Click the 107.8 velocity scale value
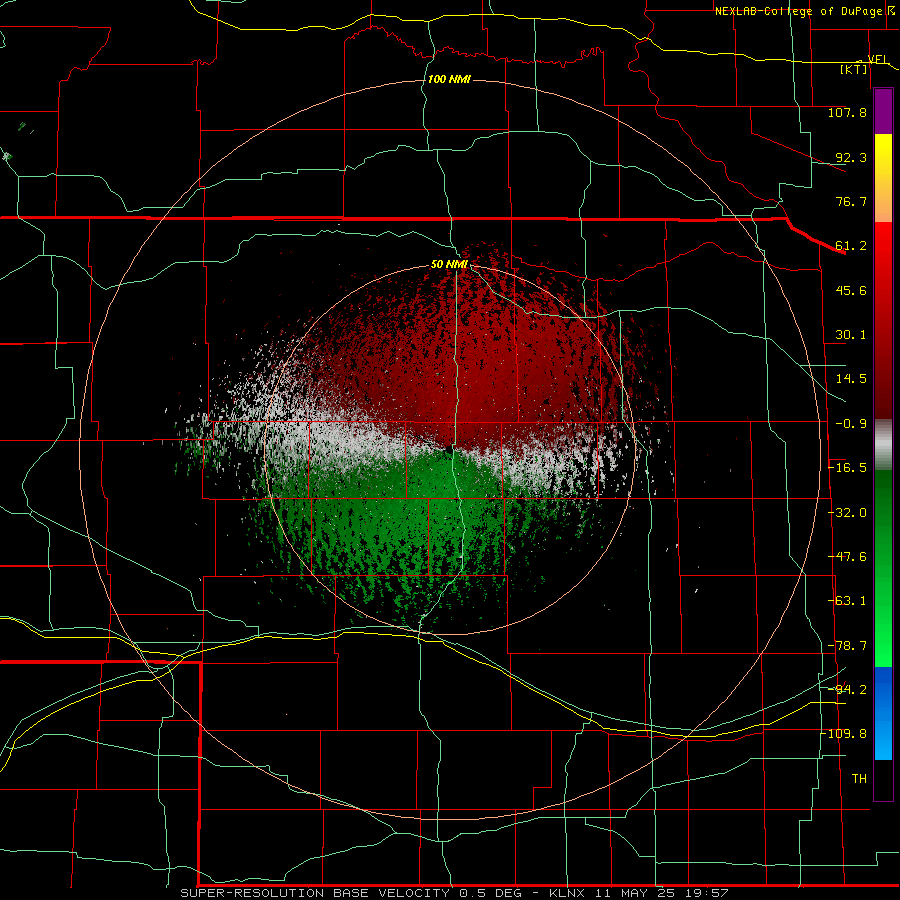 coord(847,112)
